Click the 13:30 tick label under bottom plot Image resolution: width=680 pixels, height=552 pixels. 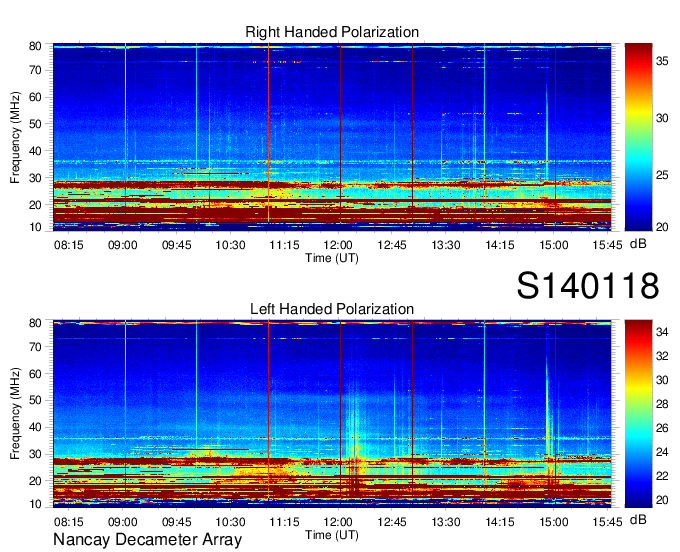(446, 521)
